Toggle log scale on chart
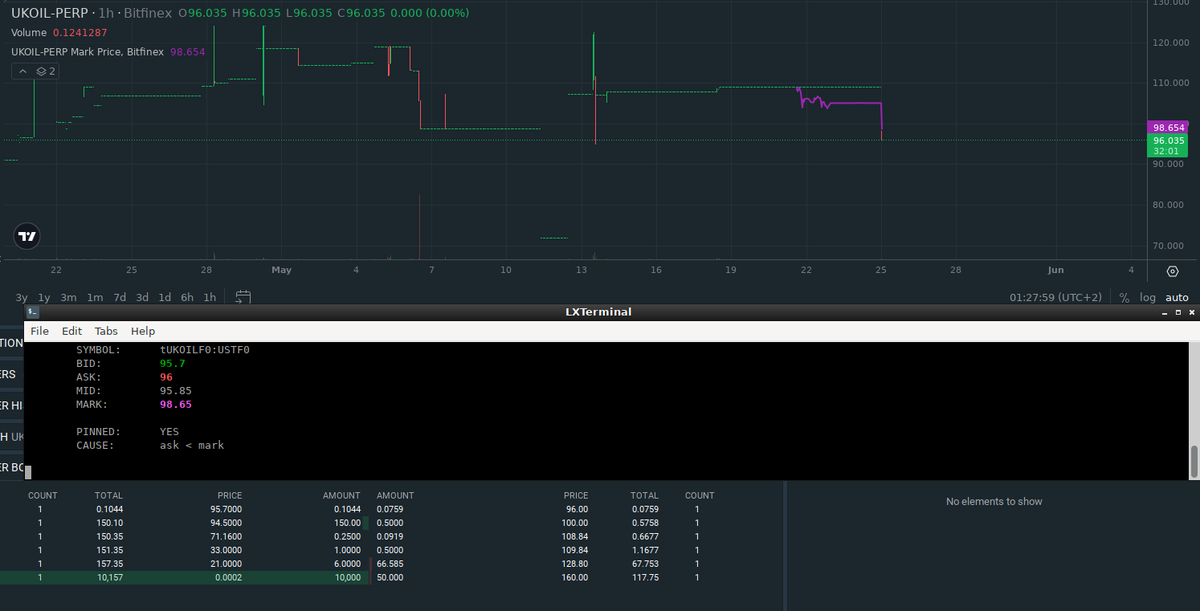This screenshot has height=611, width=1200. point(1146,297)
